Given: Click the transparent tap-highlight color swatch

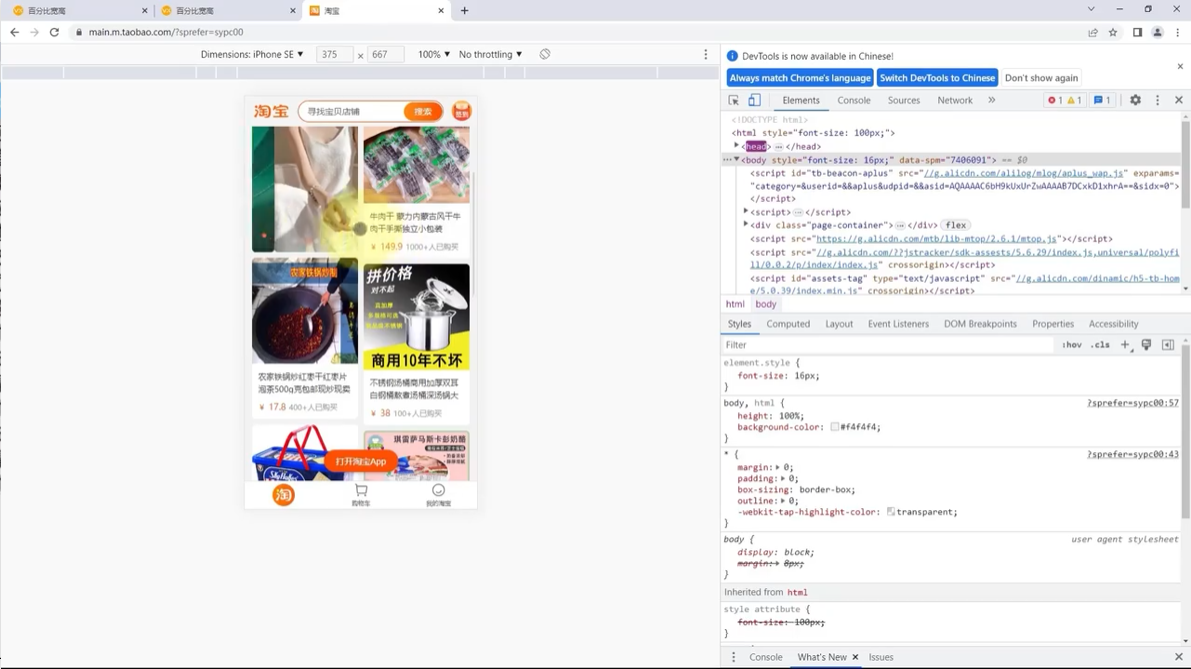Looking at the screenshot, I should 890,512.
